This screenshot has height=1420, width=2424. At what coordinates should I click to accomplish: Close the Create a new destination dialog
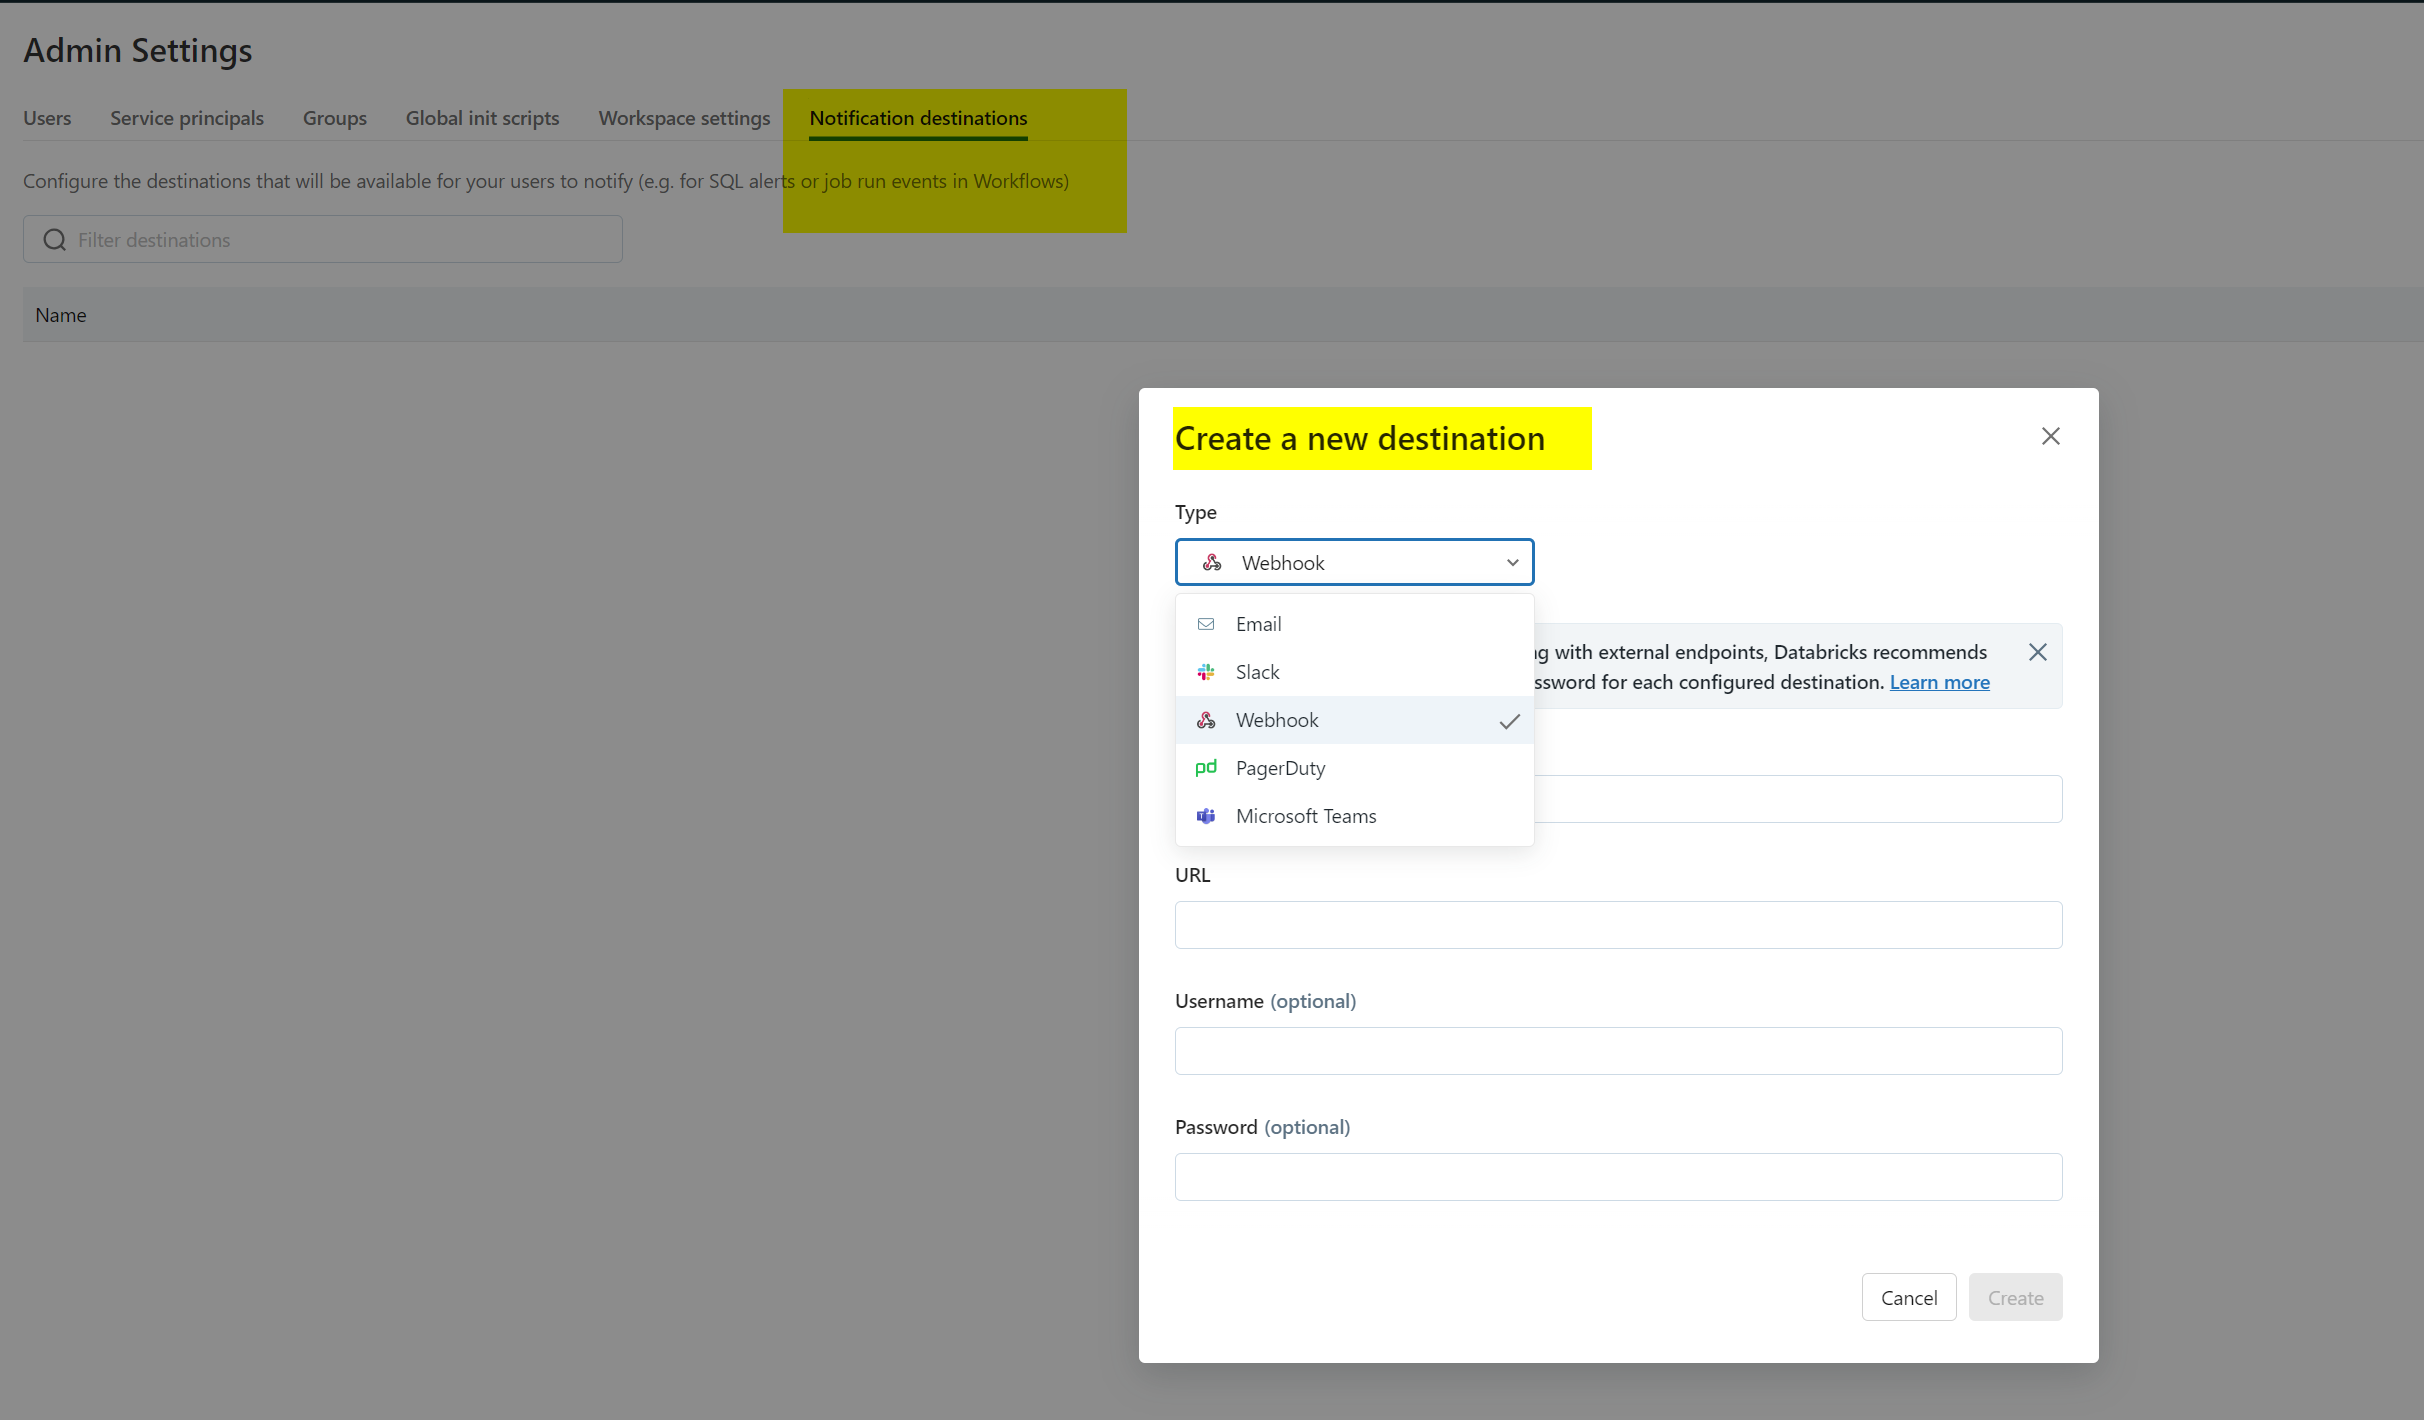click(2050, 436)
